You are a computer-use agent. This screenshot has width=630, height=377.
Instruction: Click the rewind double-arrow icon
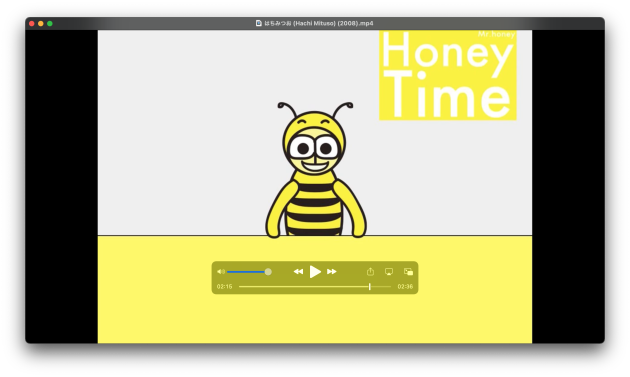[x=298, y=272]
